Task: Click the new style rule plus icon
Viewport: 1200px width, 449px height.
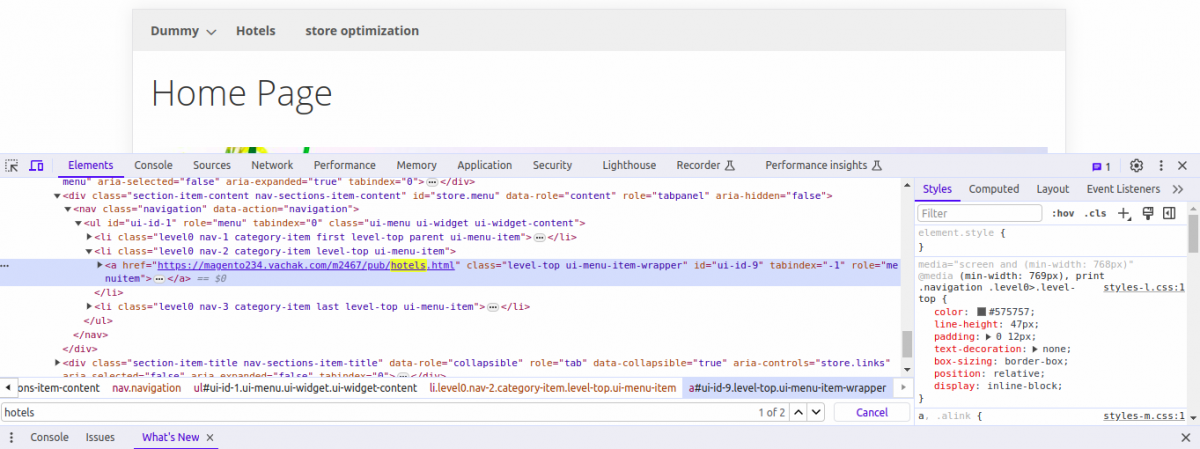Action: [x=1124, y=213]
